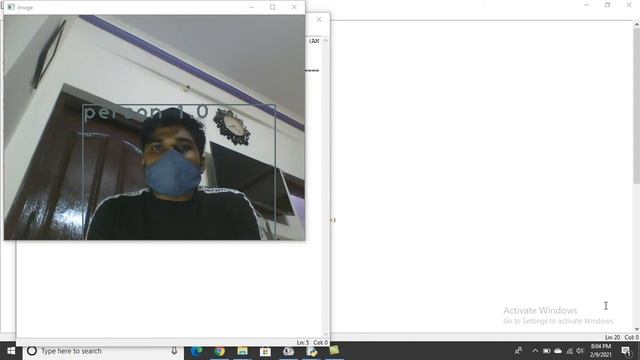Minimize the maximized editor window

pyautogui.click(x=587, y=5)
